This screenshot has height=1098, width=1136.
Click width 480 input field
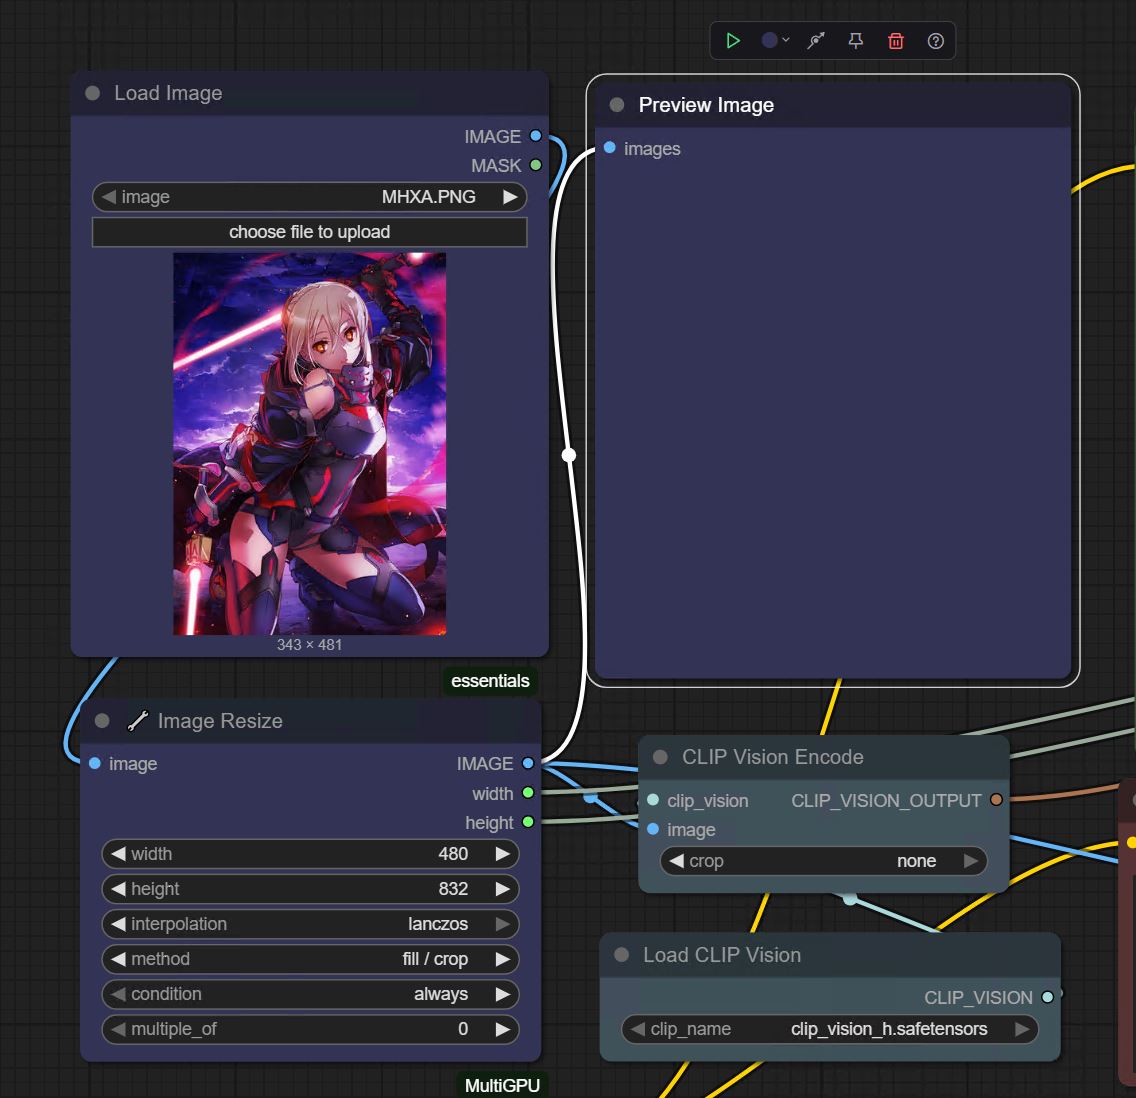tap(310, 854)
